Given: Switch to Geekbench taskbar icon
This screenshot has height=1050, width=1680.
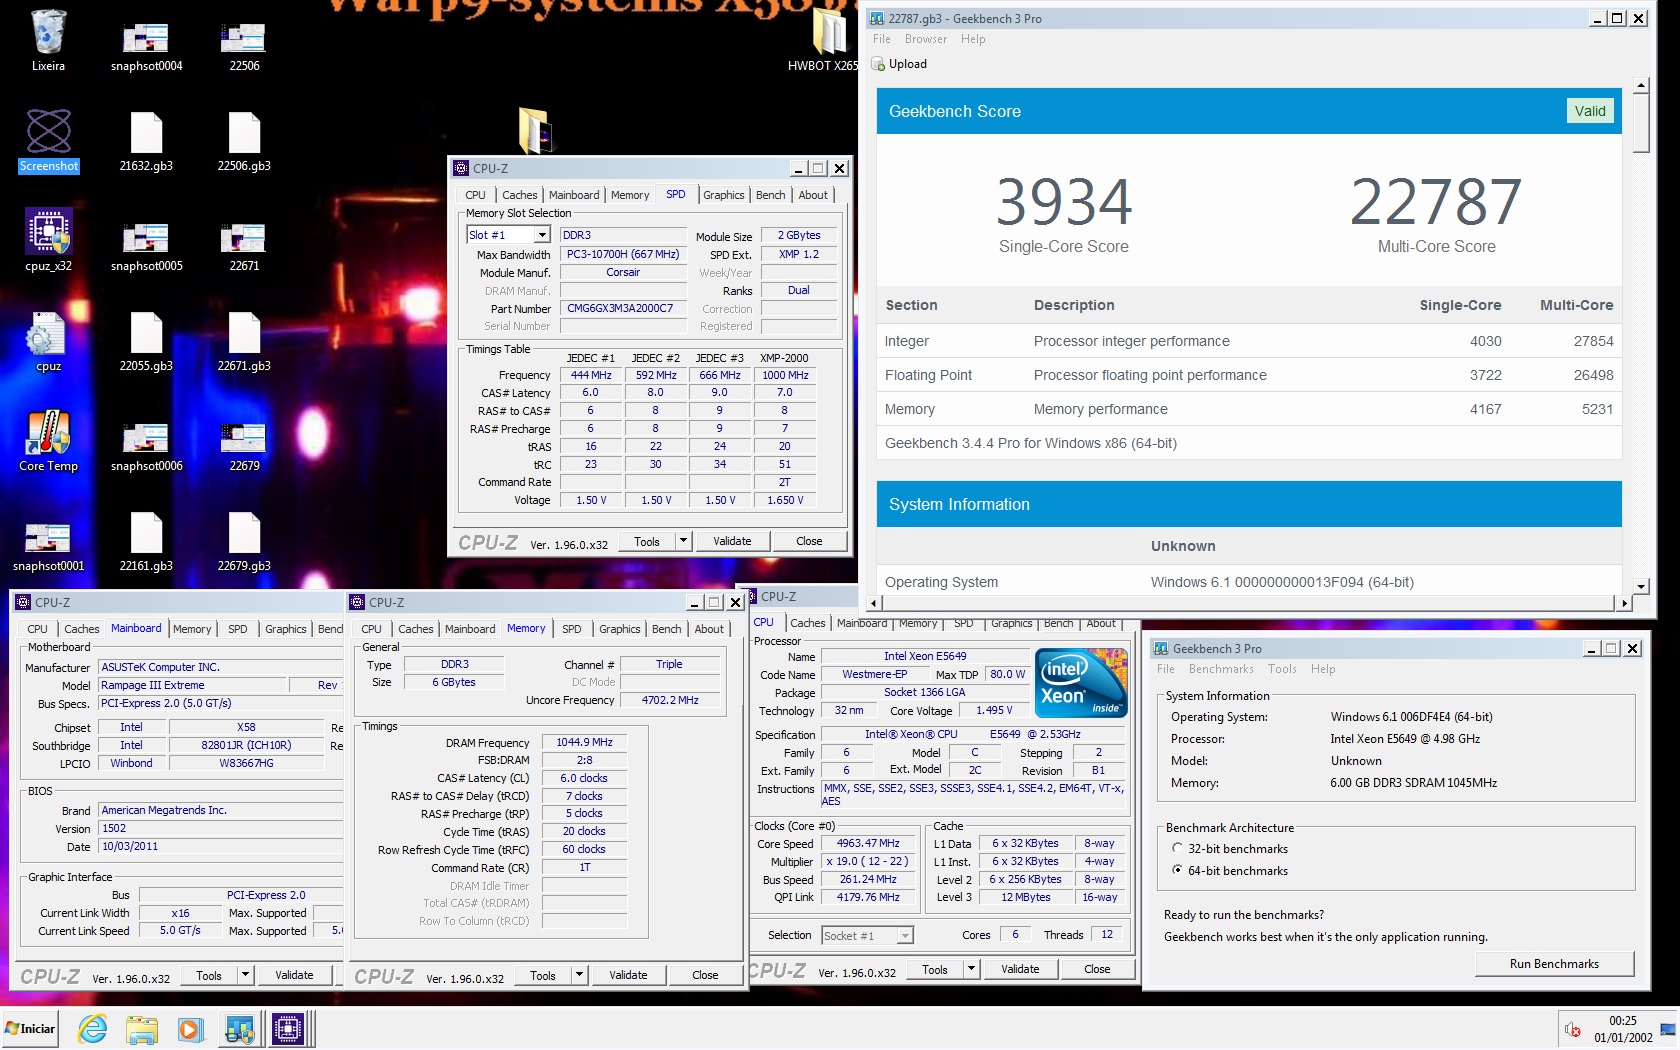Looking at the screenshot, I should [240, 1028].
